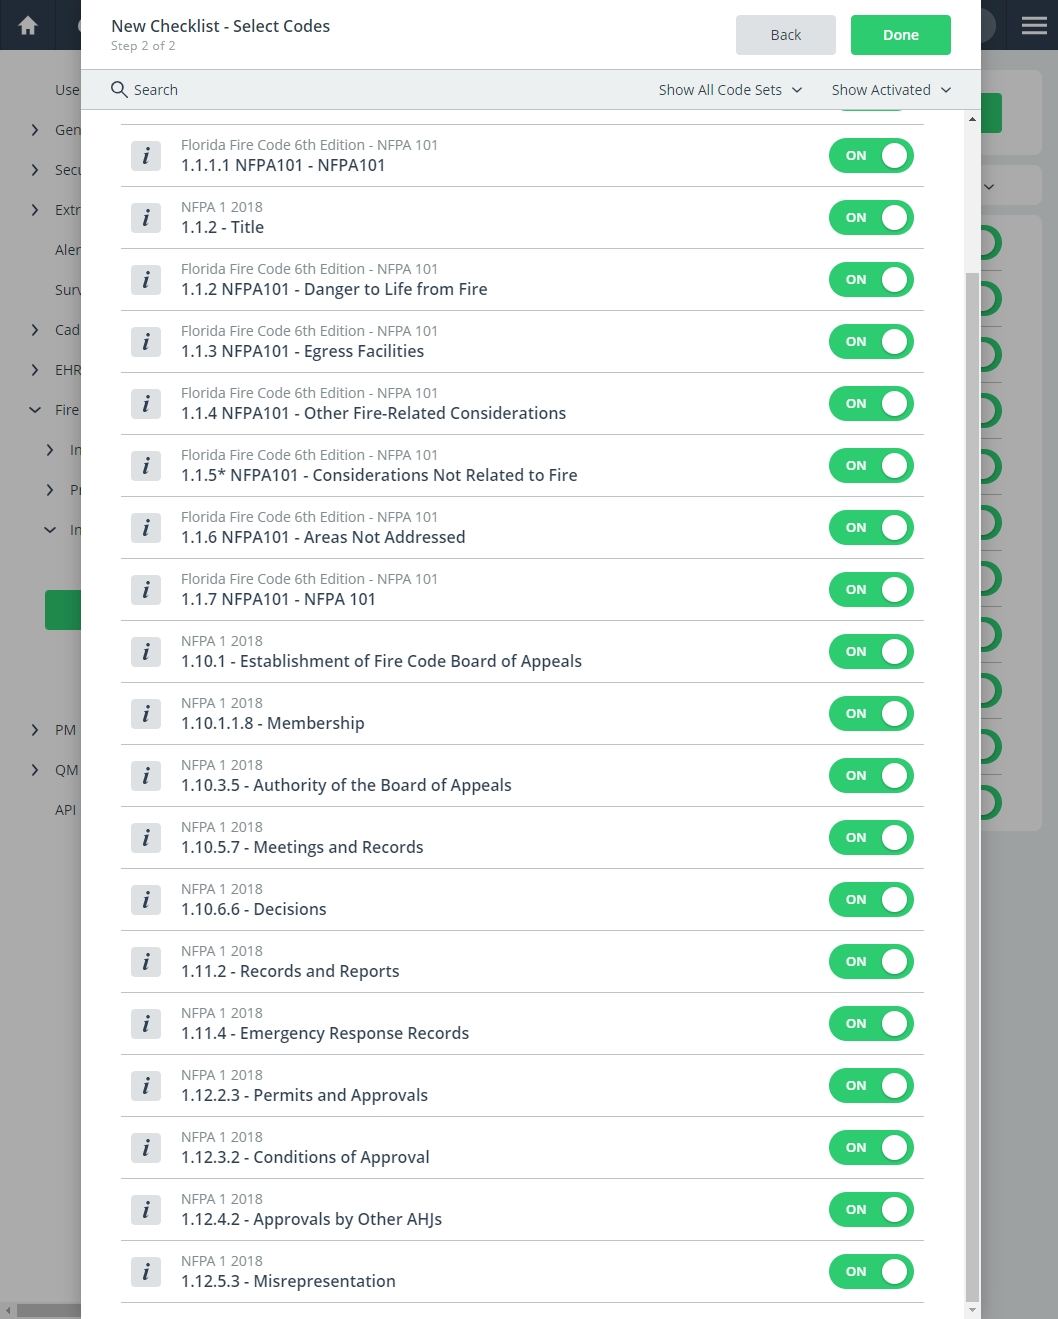Open Show Activated filter dropdown
Image resolution: width=1058 pixels, height=1319 pixels.
[891, 90]
